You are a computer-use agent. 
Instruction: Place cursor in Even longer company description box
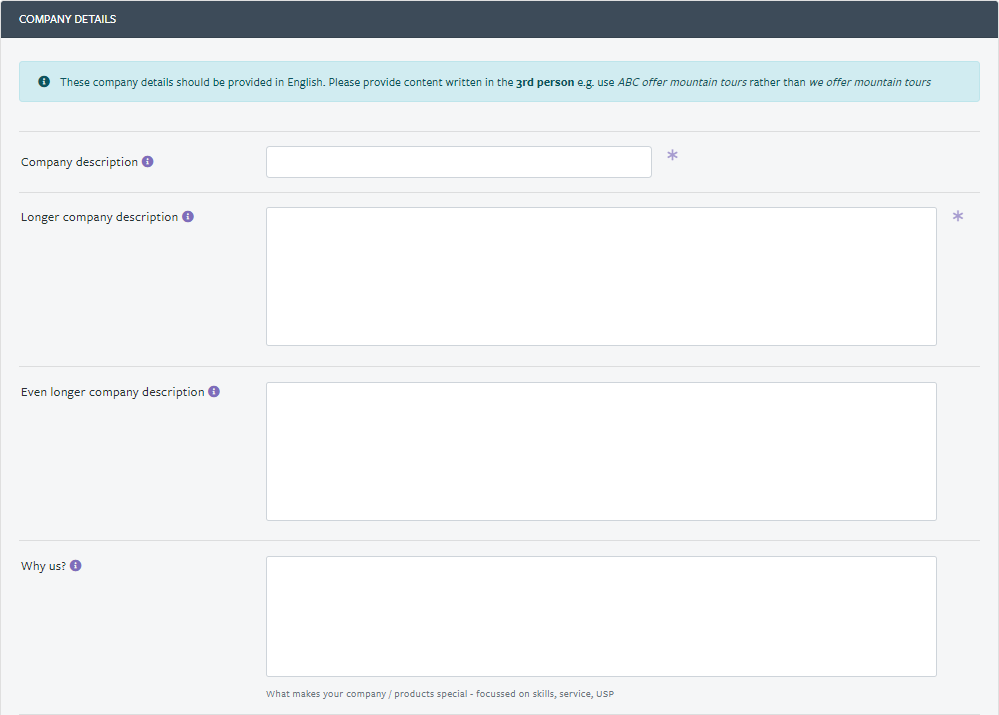pos(601,451)
